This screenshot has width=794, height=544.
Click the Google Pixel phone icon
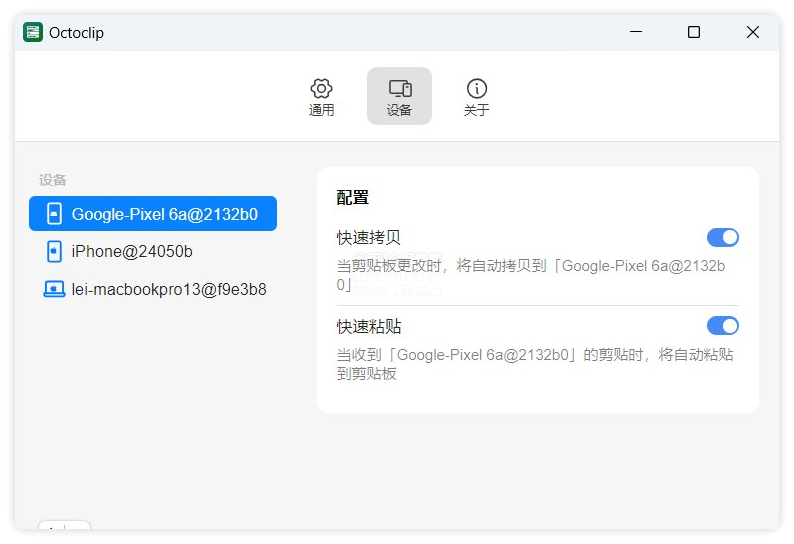click(54, 214)
